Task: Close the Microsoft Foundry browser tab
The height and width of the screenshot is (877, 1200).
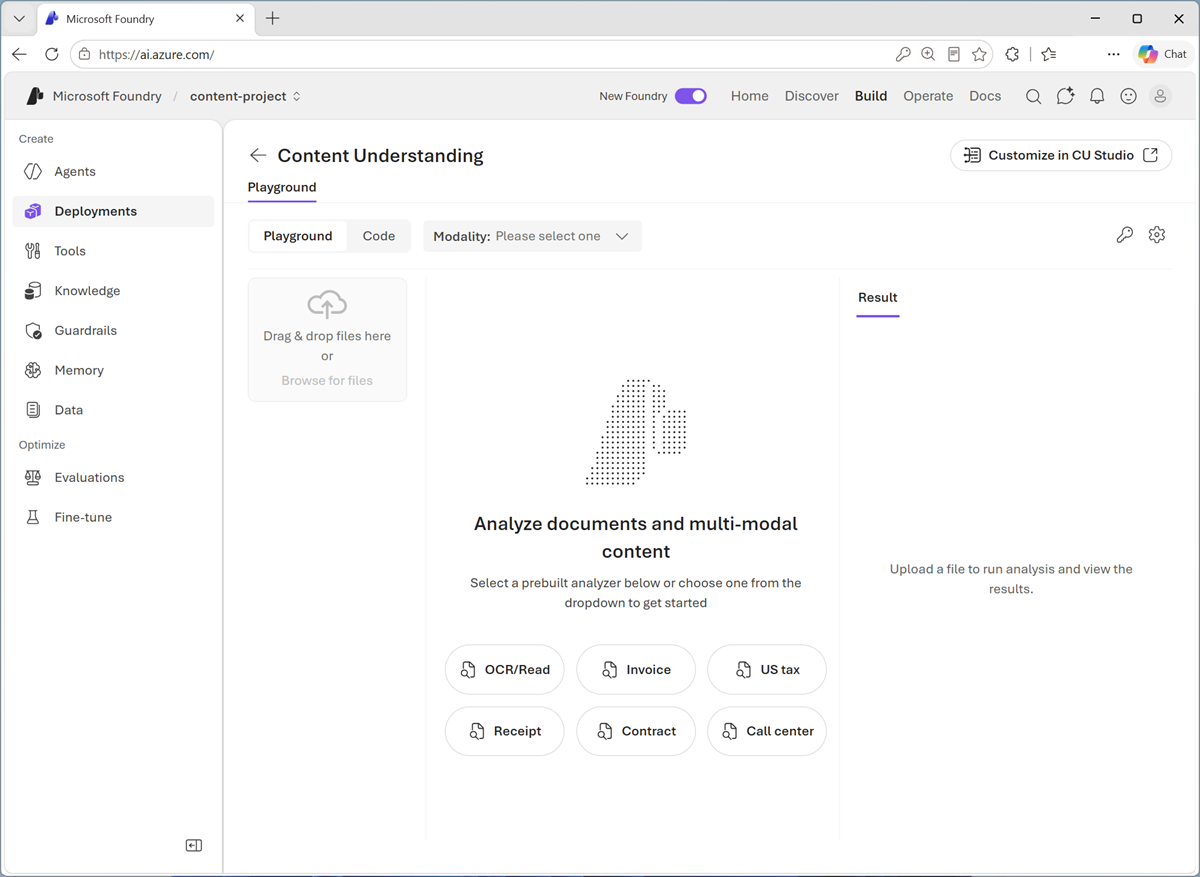Action: click(x=241, y=19)
